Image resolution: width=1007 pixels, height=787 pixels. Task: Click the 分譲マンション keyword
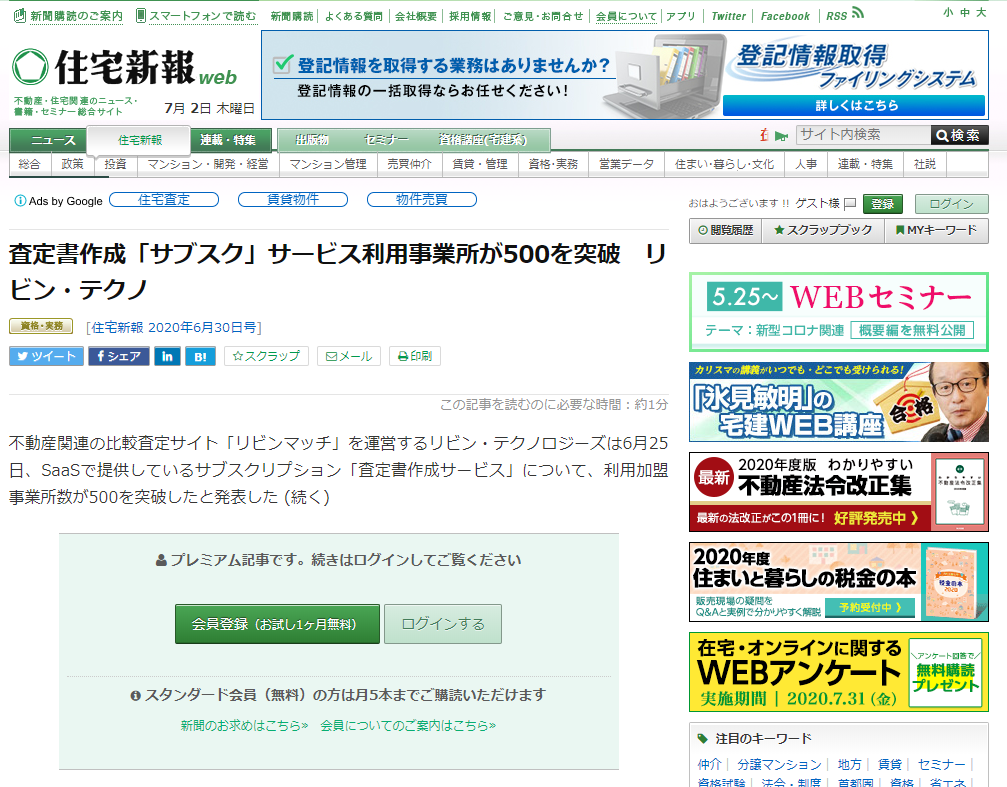779,765
